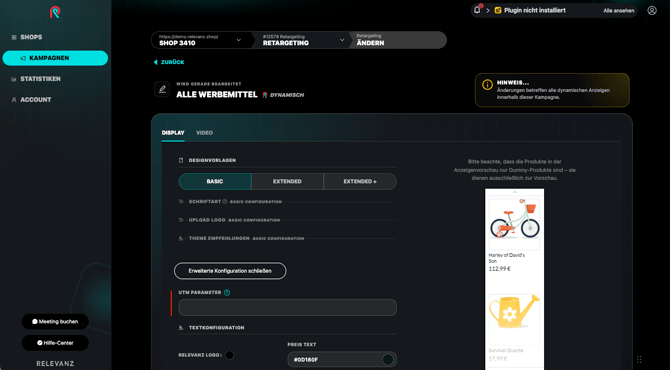Click the drag handle dots icon

click(x=639, y=359)
